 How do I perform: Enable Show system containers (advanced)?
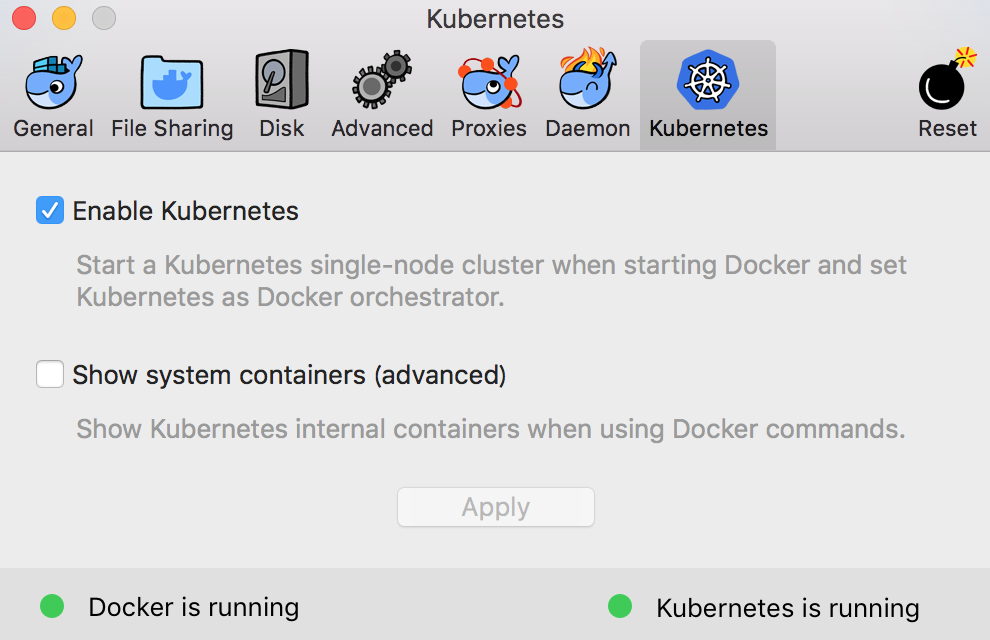point(49,374)
